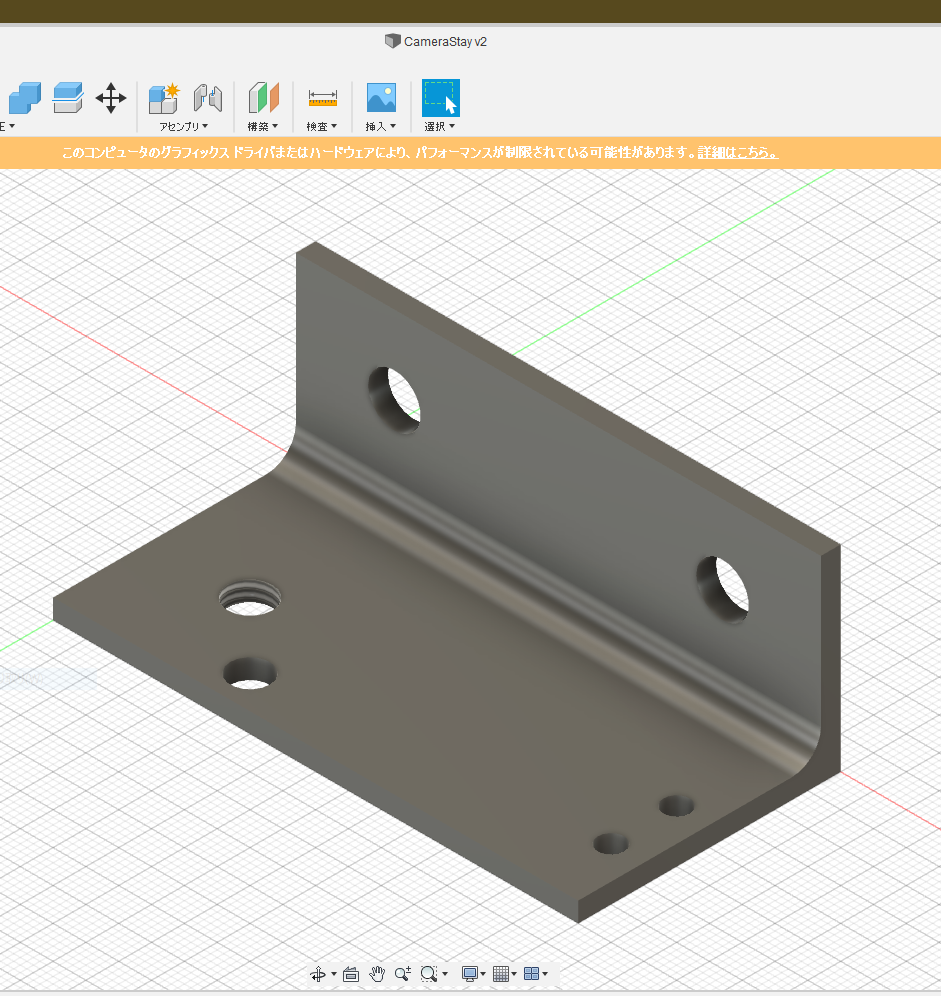Click the Combine bodies tool icon
The image size is (941, 996).
tap(24, 98)
